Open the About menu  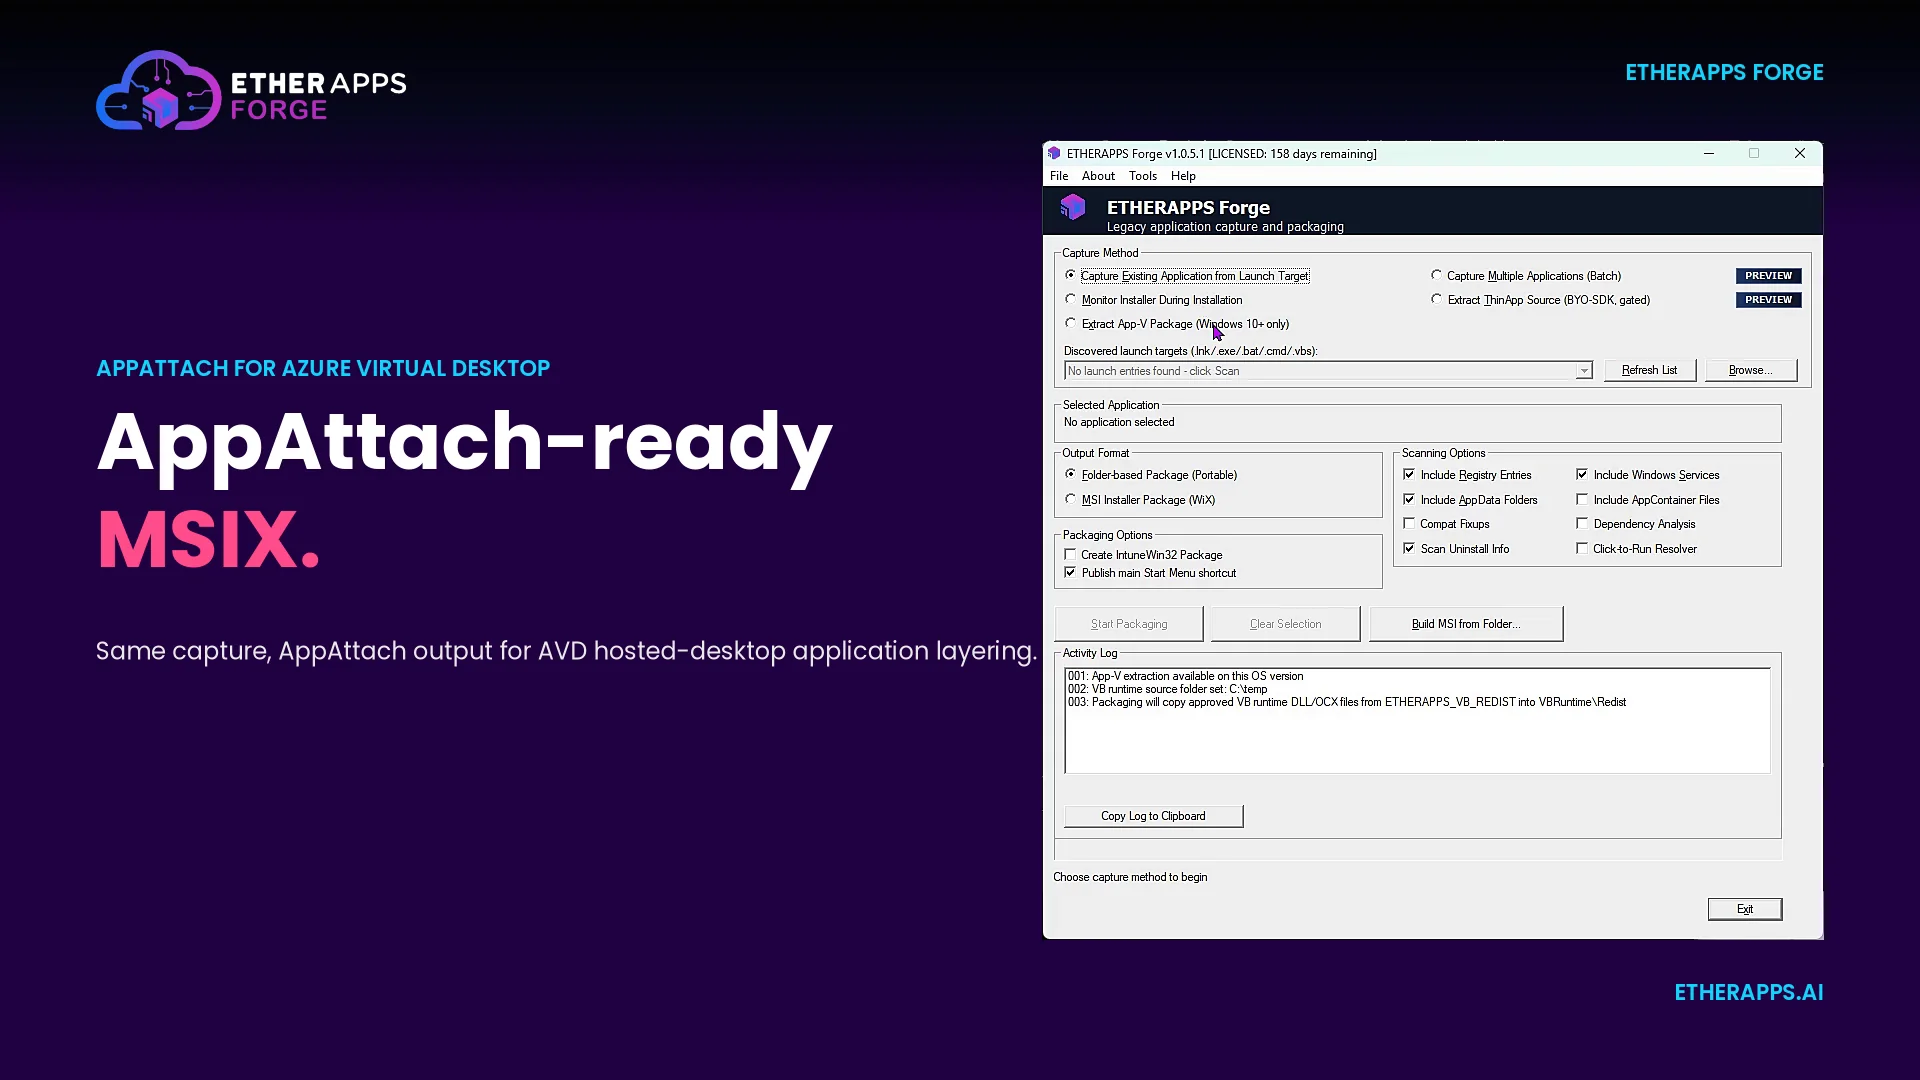1098,176
